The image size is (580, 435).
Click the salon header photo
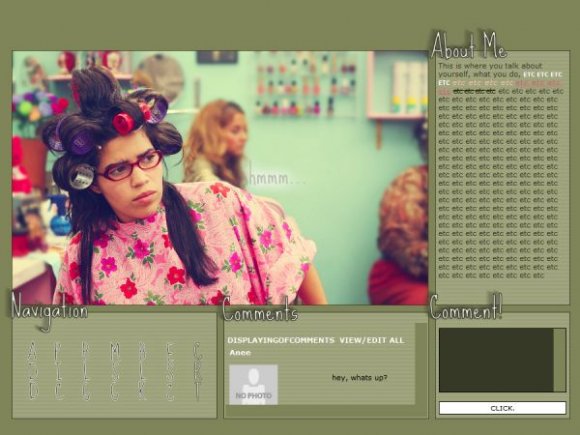[220, 178]
